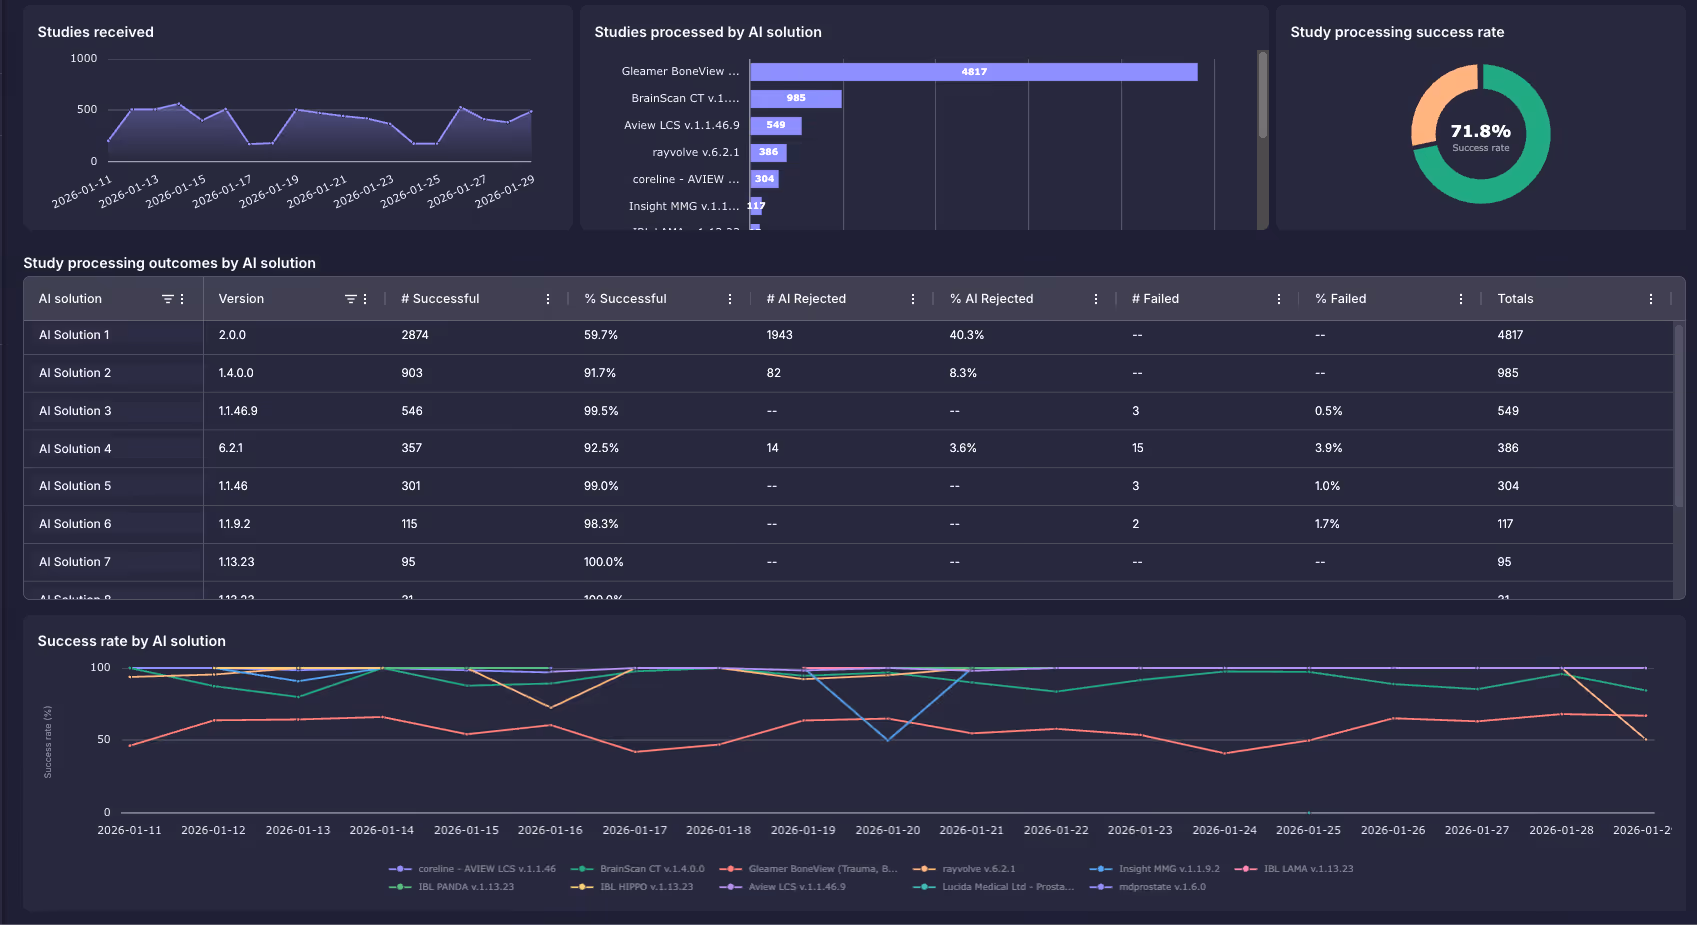Open the filter icon in Version column
Viewport: 1697px width, 925px height.
350,299
